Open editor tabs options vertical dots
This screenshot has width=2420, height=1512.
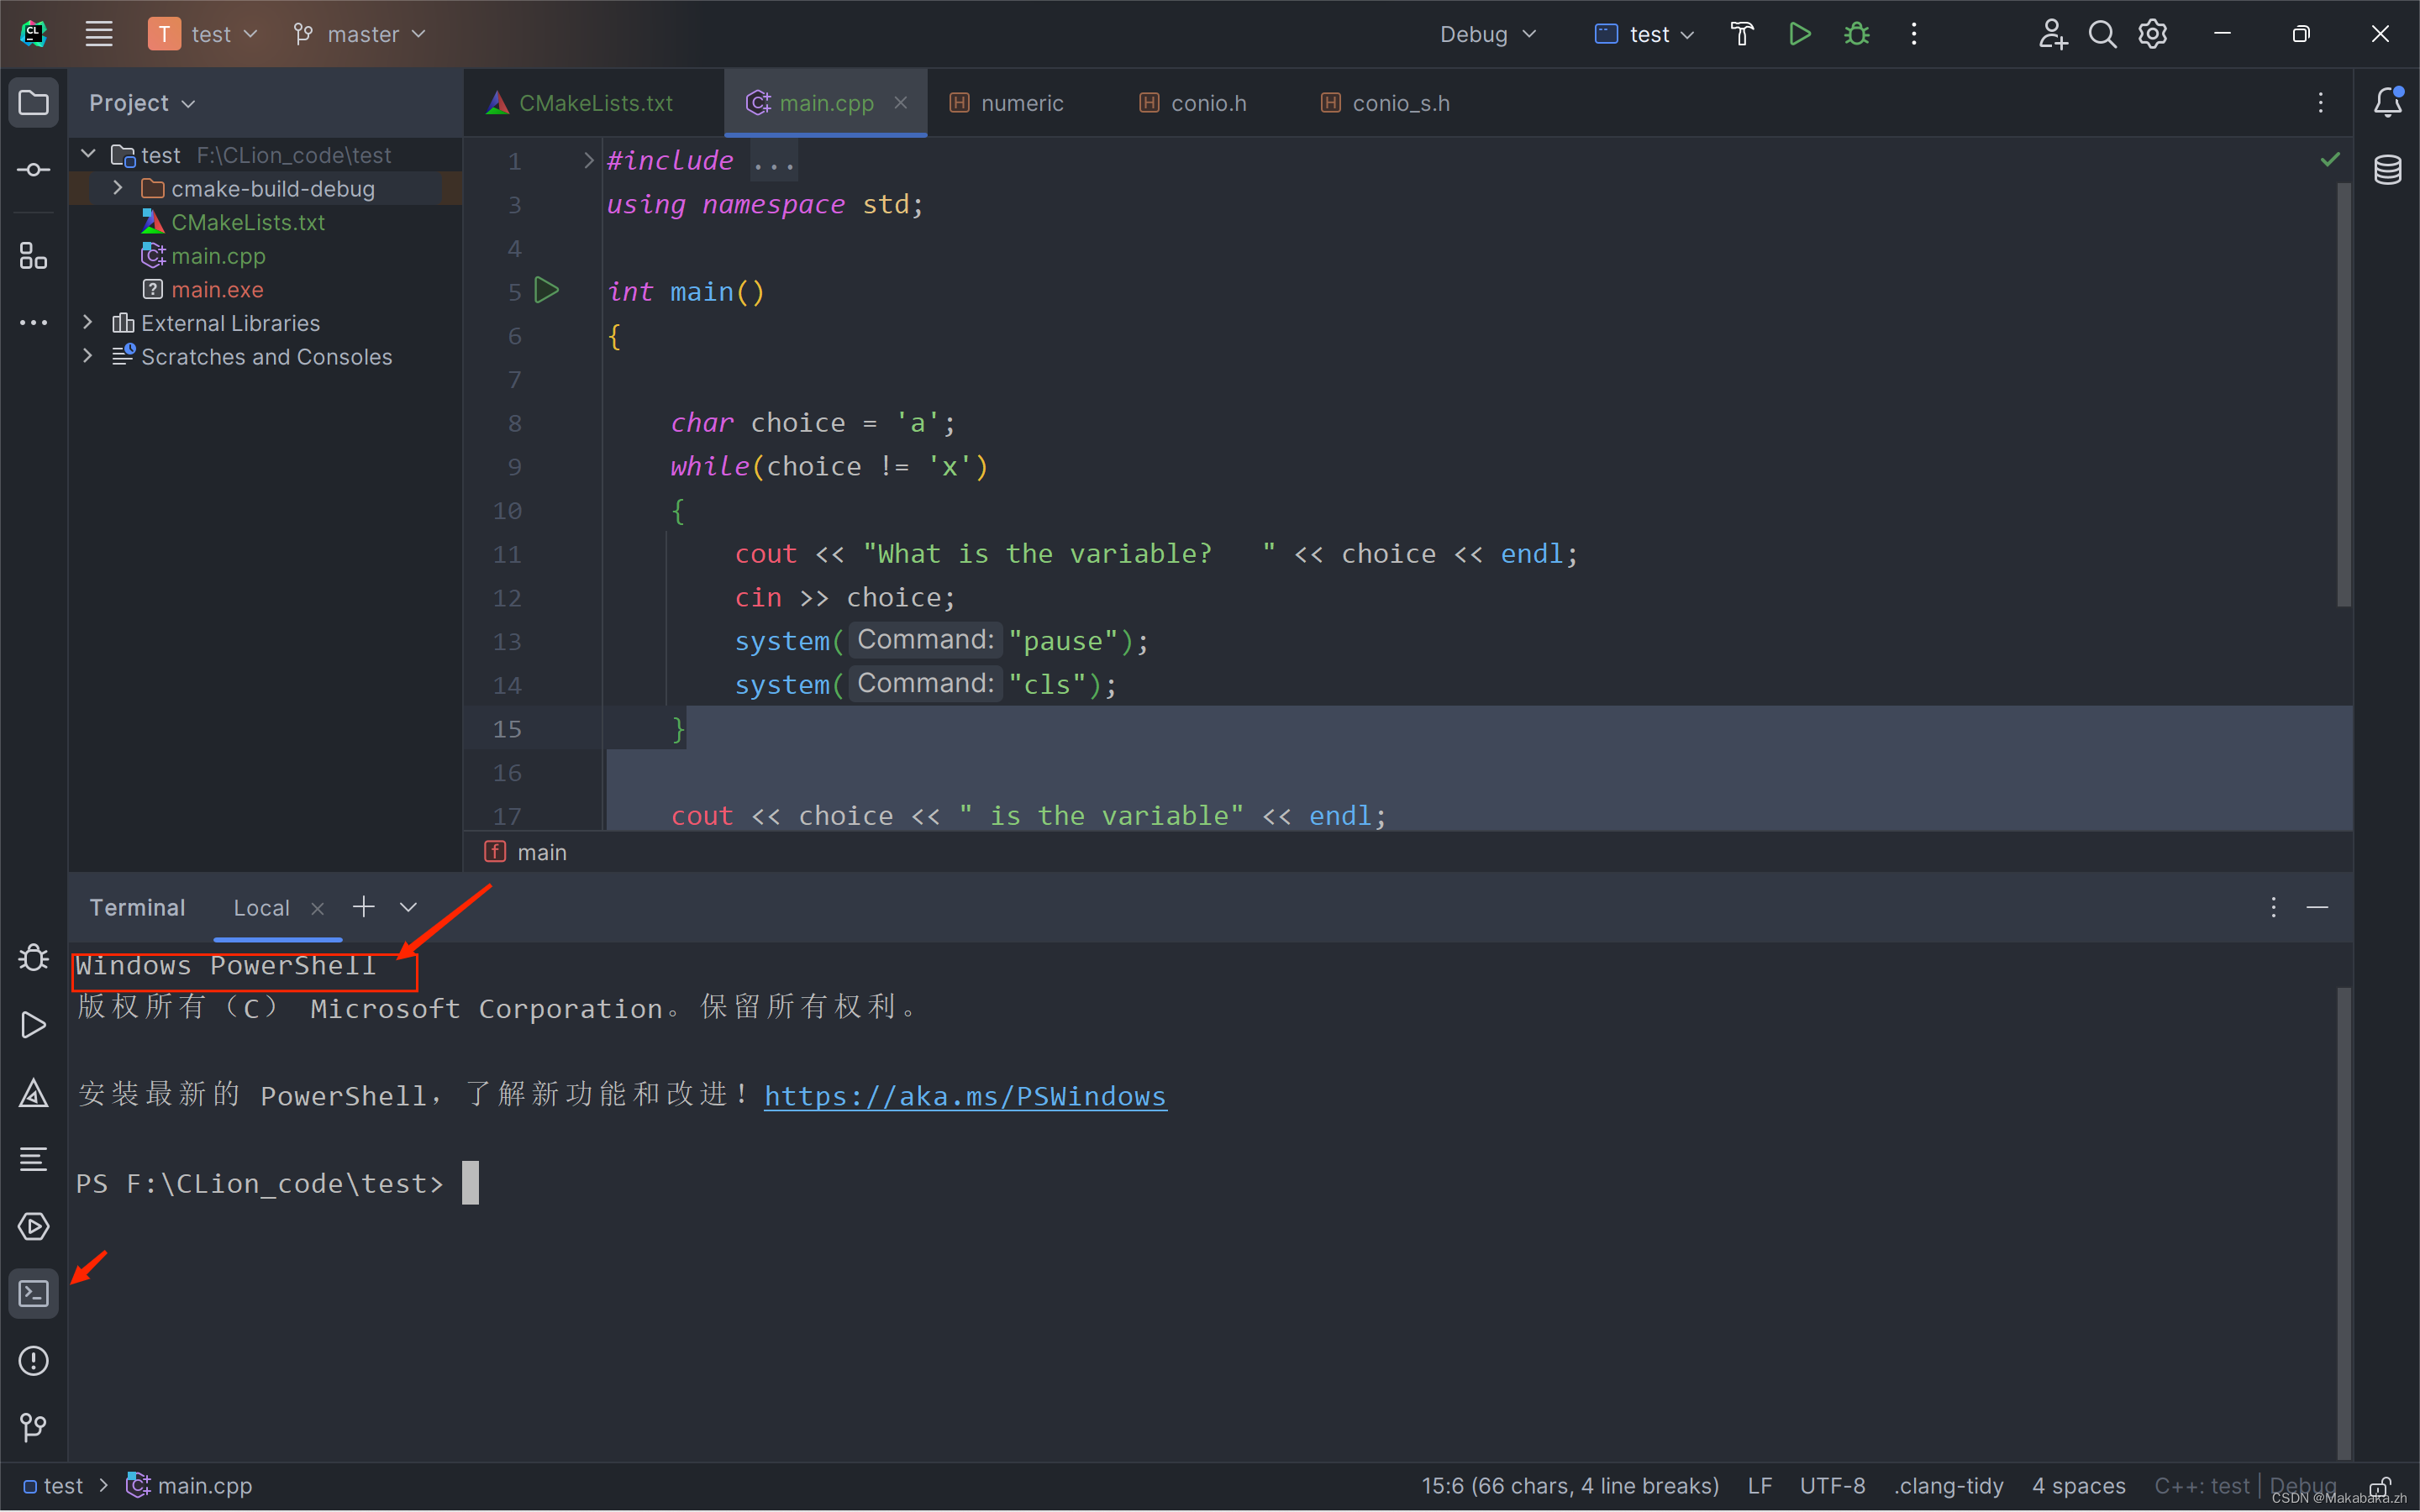tap(2321, 103)
